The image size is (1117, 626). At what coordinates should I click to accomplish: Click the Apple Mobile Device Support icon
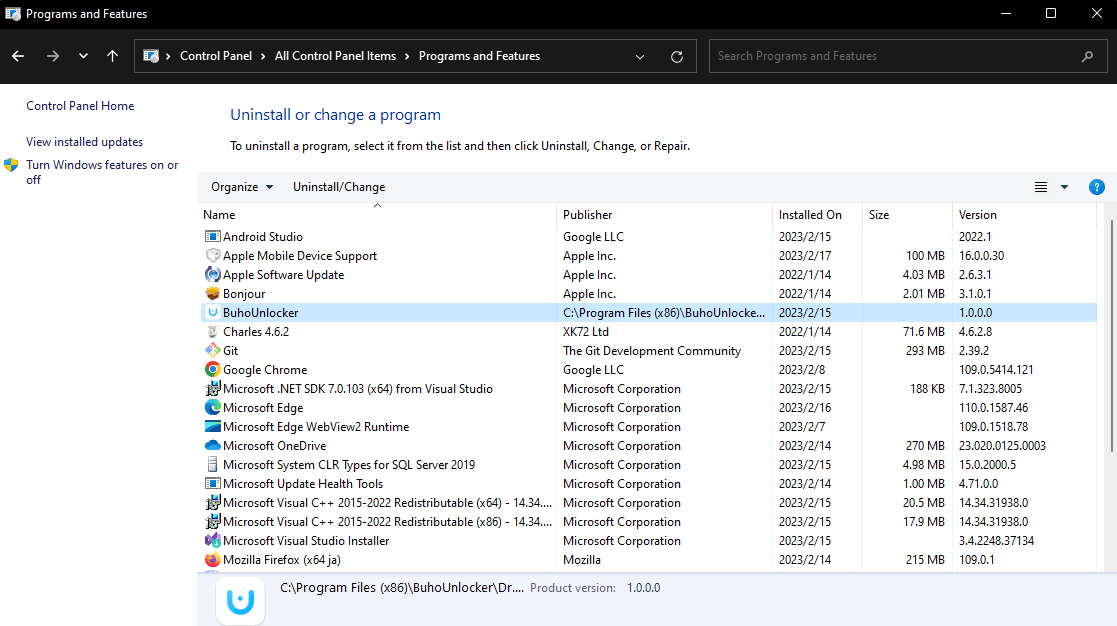tap(212, 256)
